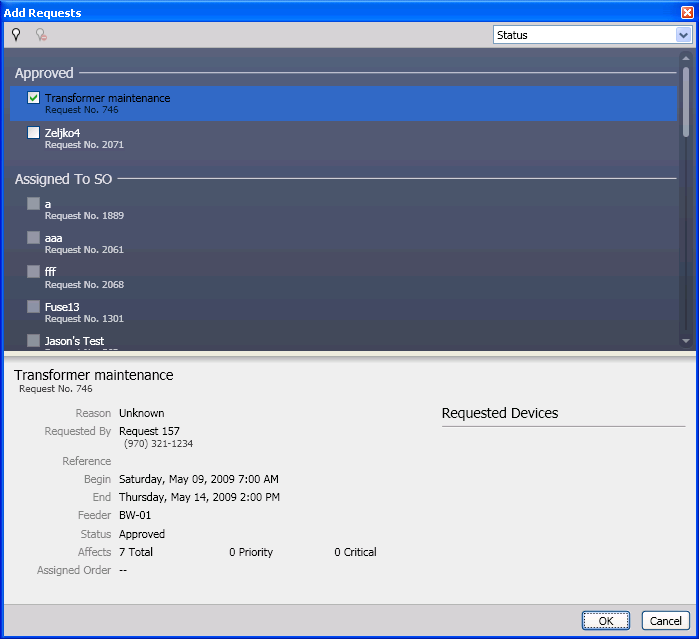The image size is (699, 639).
Task: Tick the Fuse13 request checkbox
Action: [x=34, y=307]
